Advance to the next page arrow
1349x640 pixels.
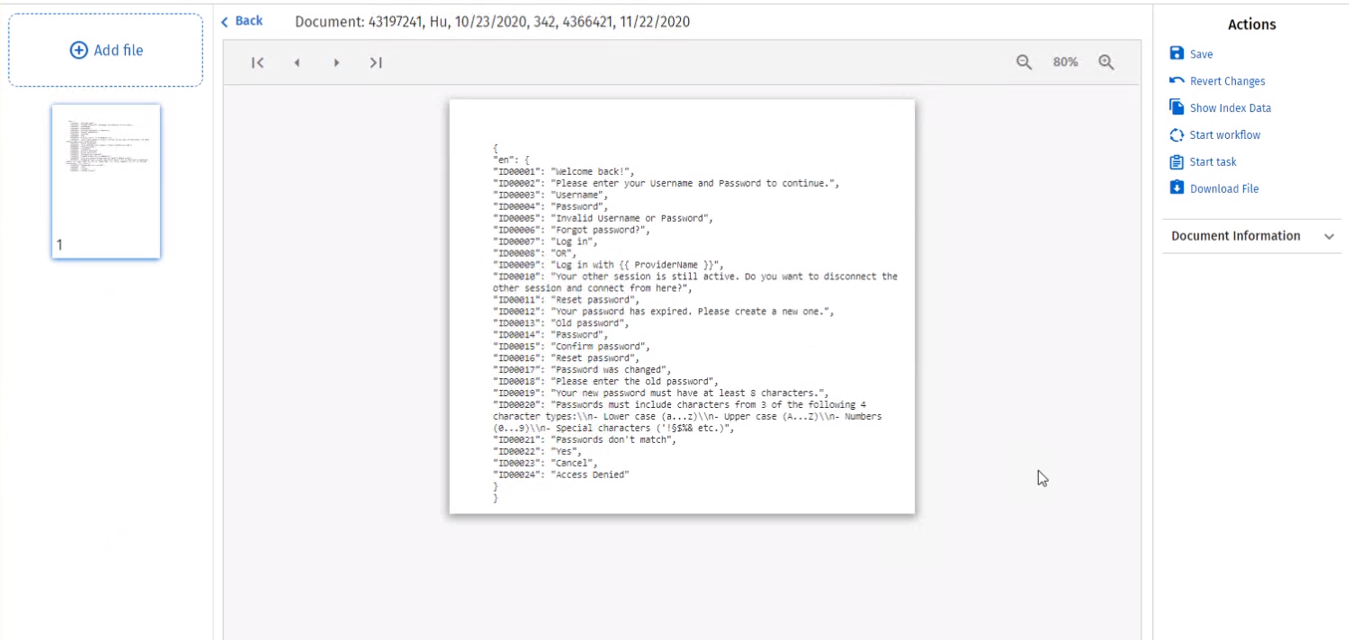tap(337, 63)
